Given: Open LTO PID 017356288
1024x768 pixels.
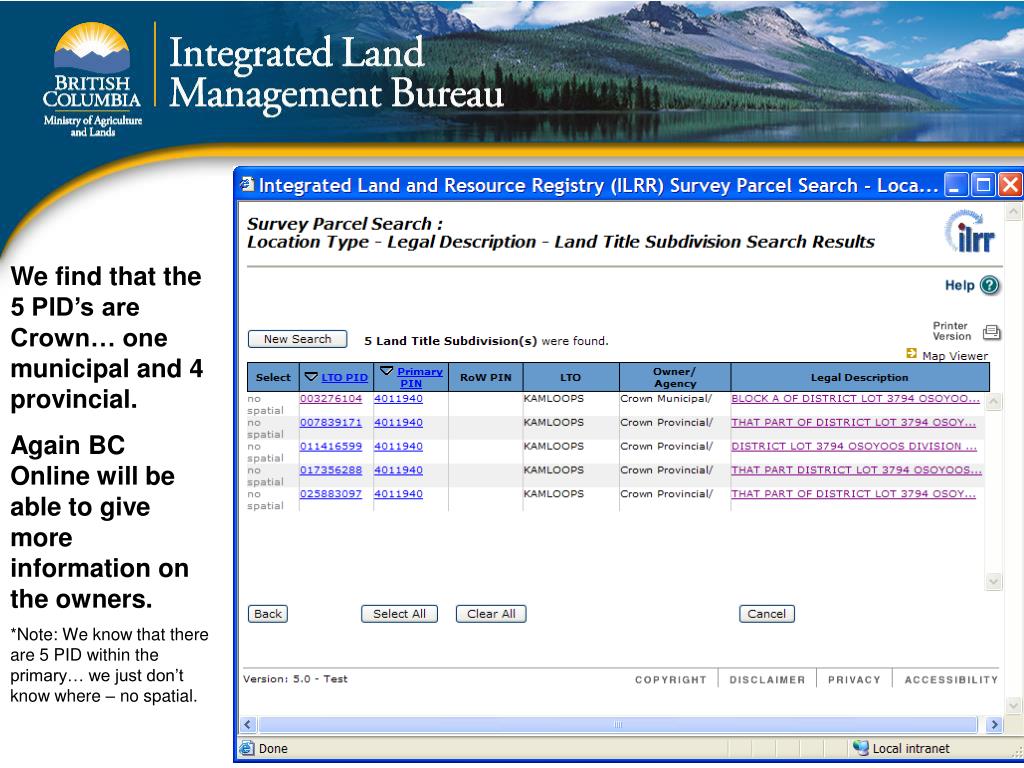Looking at the screenshot, I should pos(330,470).
